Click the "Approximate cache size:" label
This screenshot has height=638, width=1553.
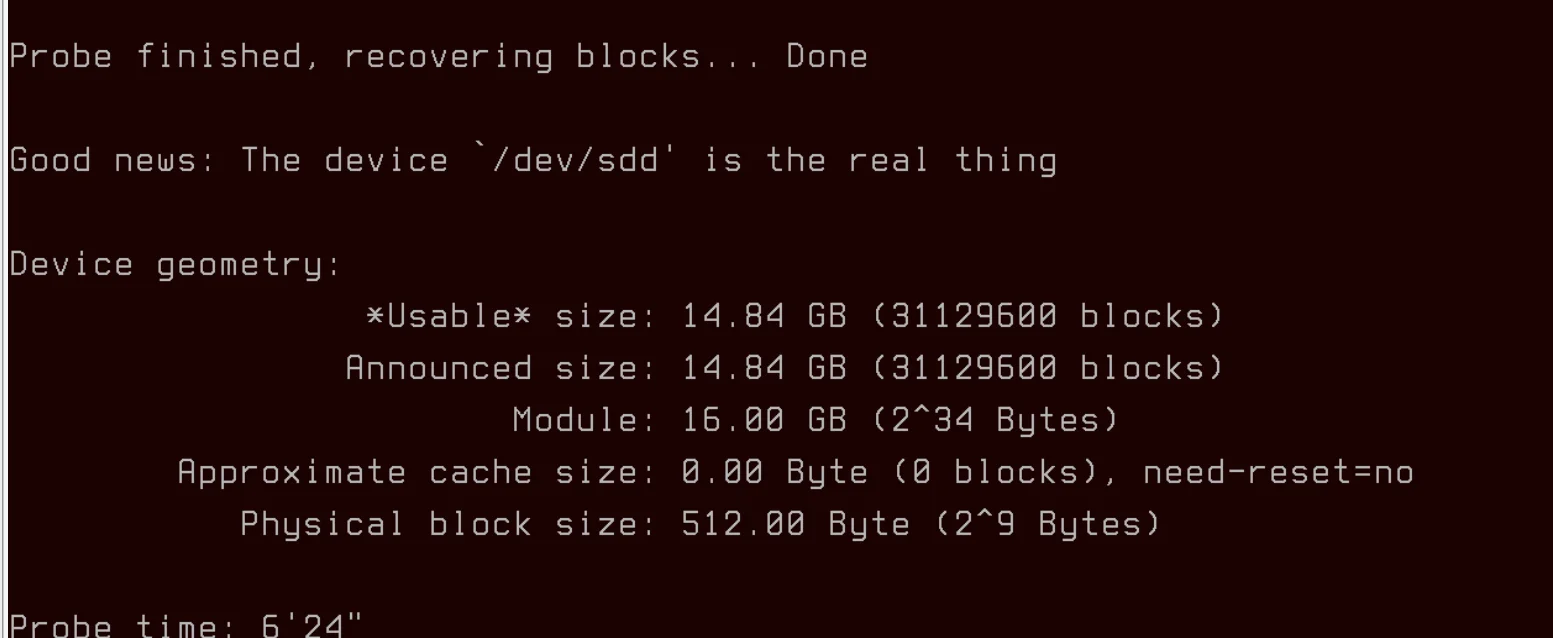415,473
